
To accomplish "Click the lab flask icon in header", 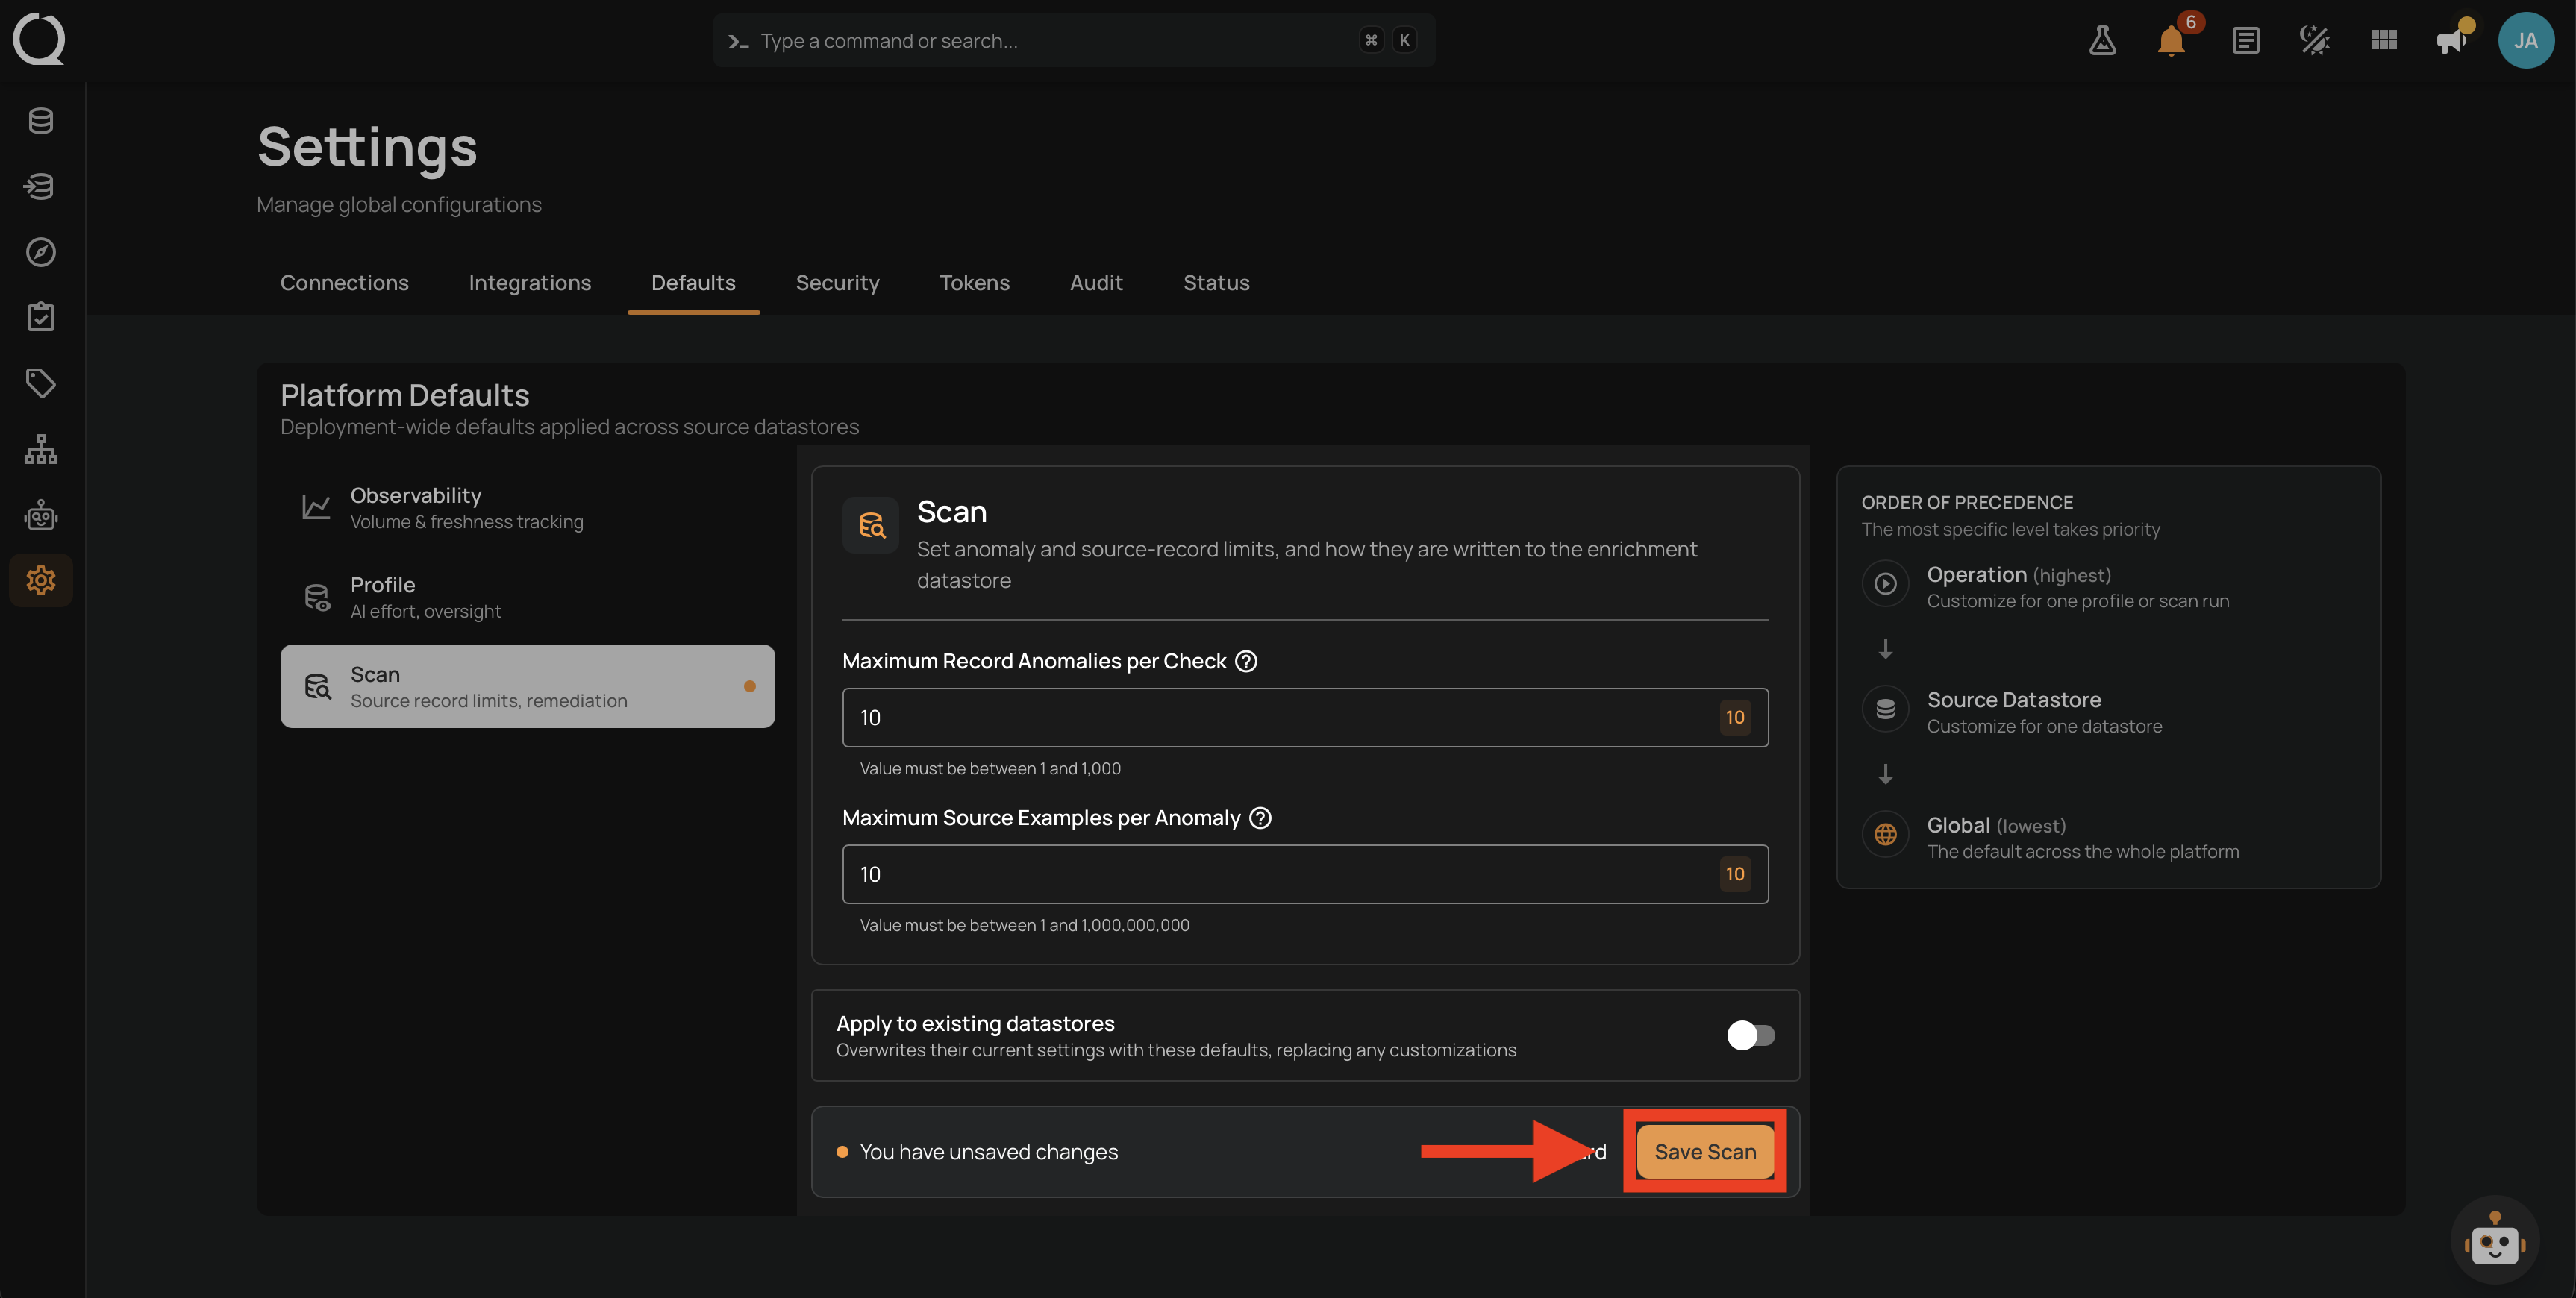I will pyautogui.click(x=2102, y=40).
